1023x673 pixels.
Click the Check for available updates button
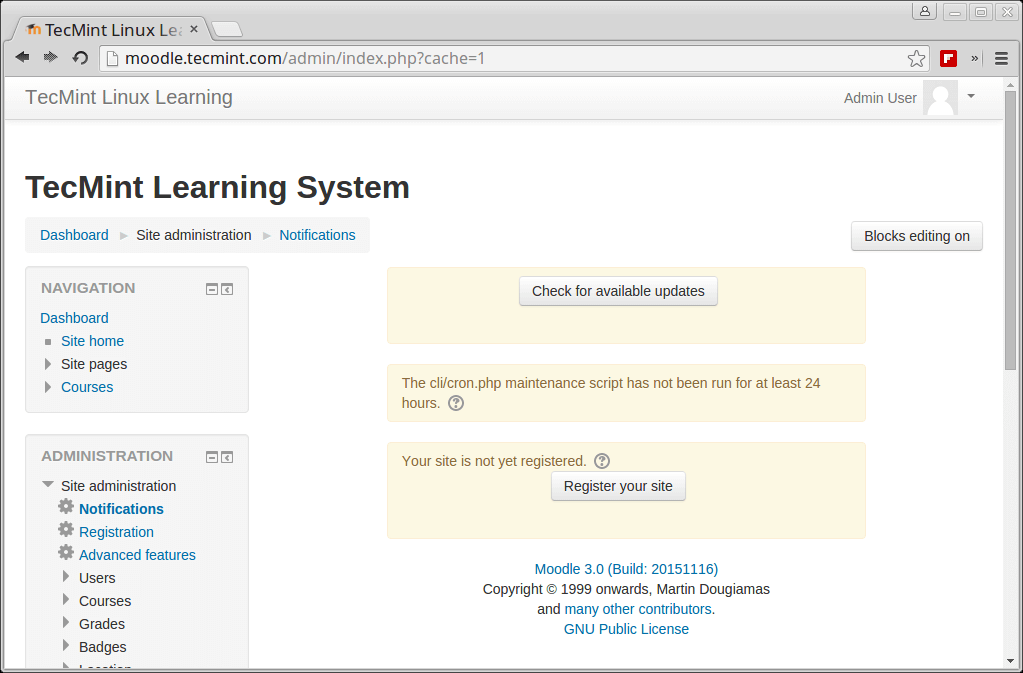coord(618,291)
